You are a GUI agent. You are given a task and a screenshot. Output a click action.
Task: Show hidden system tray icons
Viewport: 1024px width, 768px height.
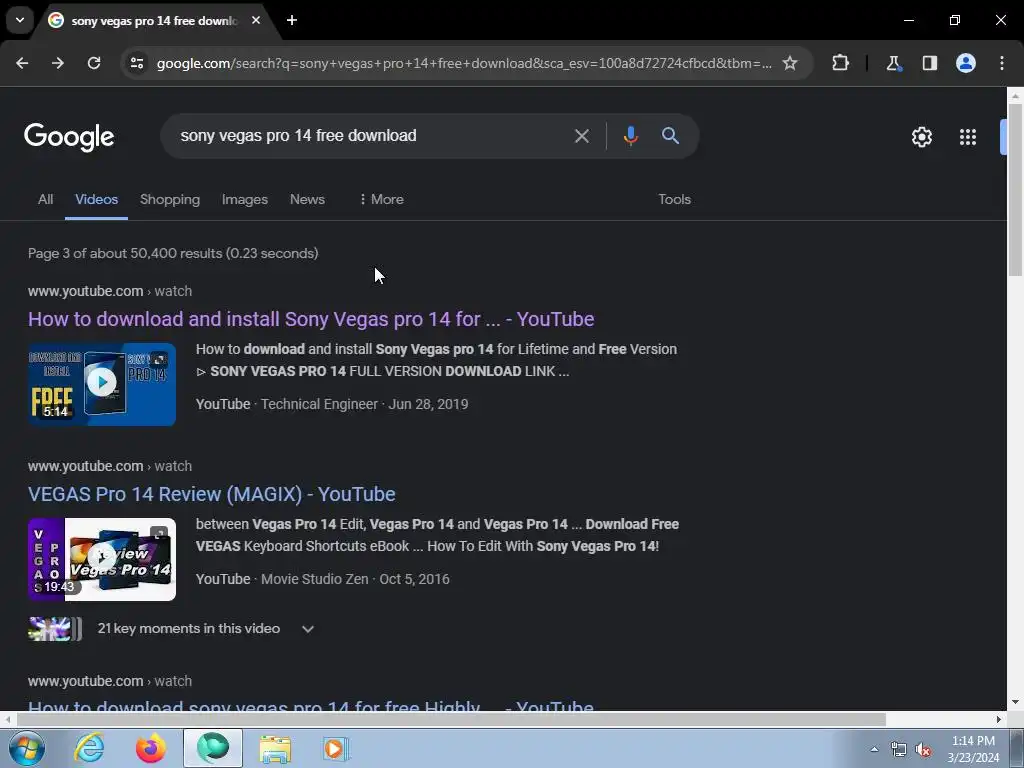(874, 749)
